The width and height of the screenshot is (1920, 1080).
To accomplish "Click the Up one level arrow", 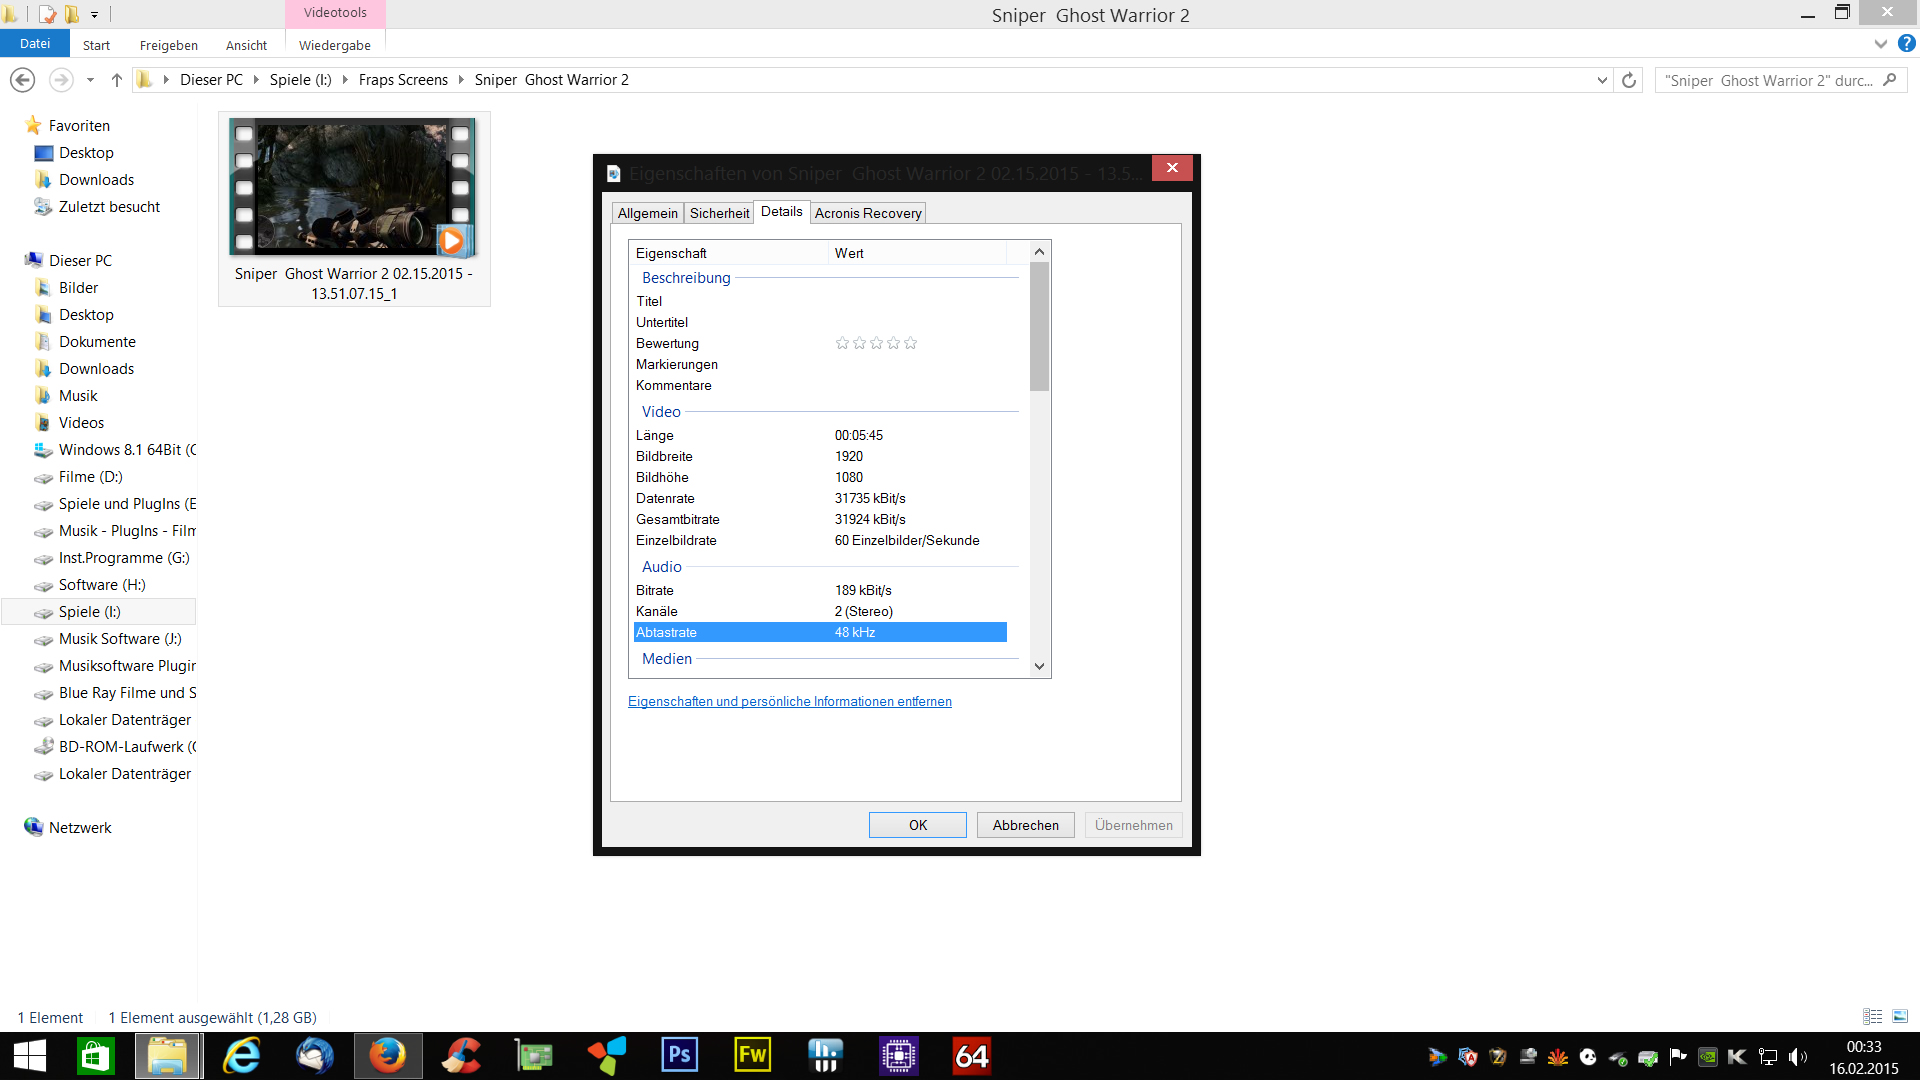I will (117, 80).
